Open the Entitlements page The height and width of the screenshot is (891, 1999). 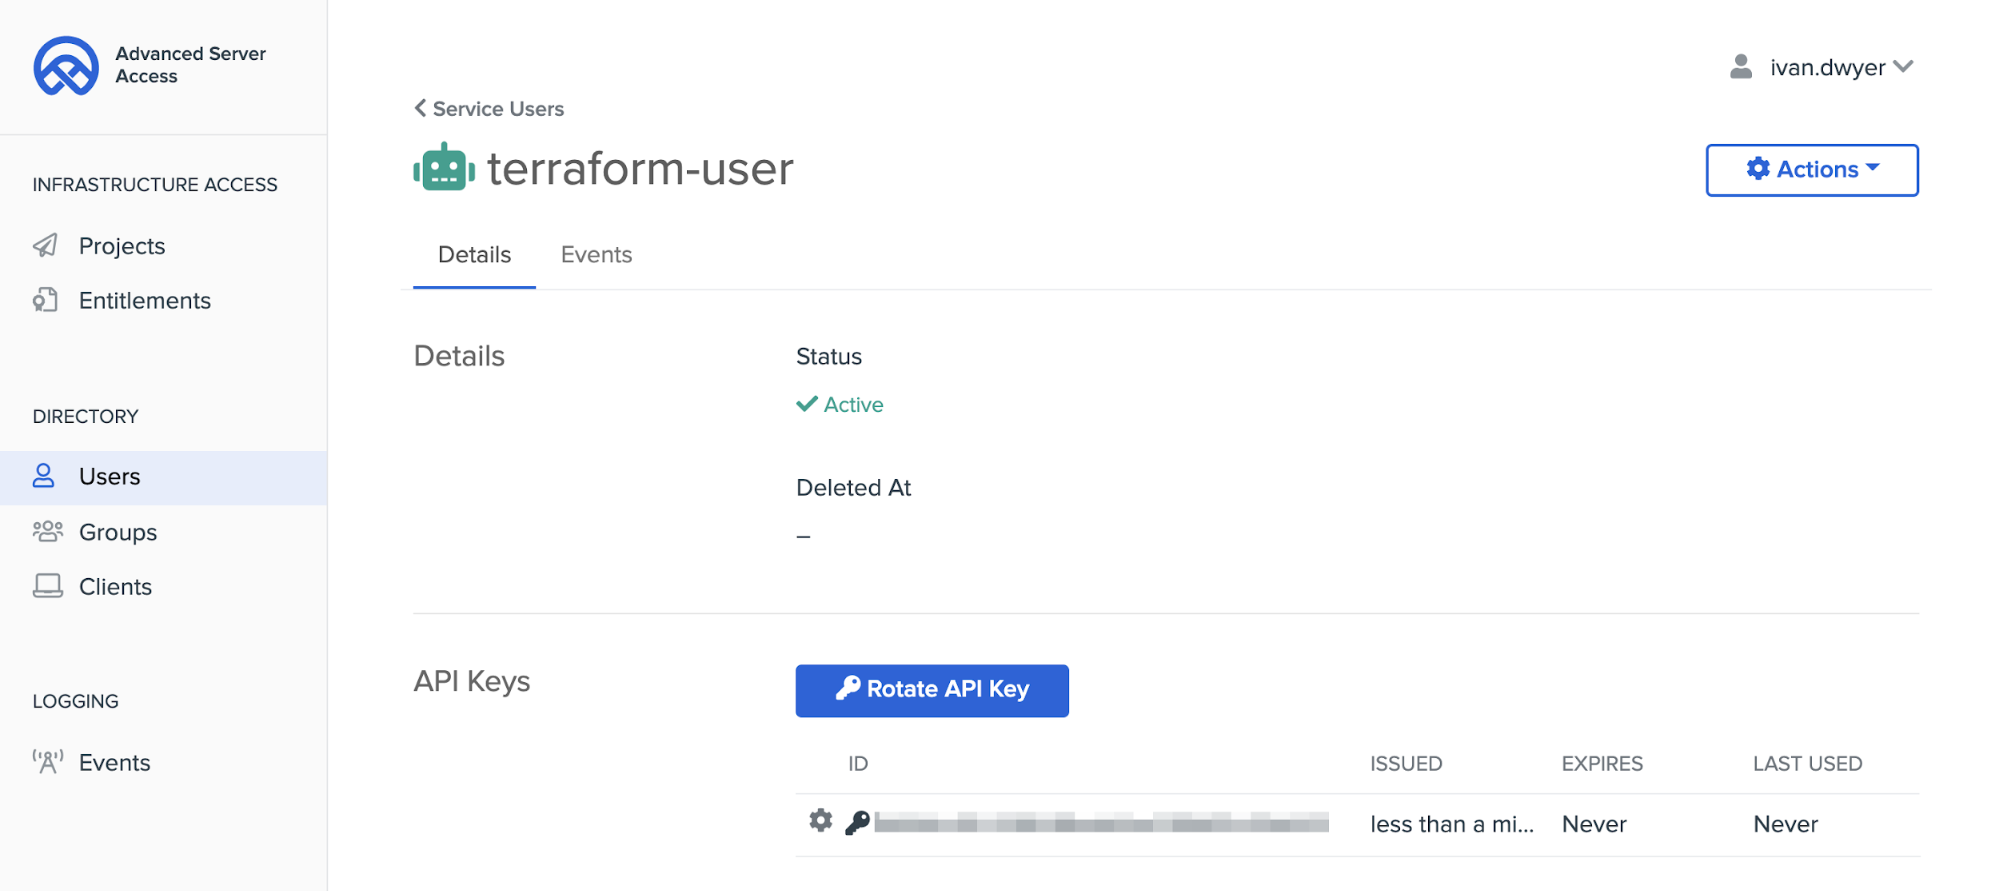point(145,301)
